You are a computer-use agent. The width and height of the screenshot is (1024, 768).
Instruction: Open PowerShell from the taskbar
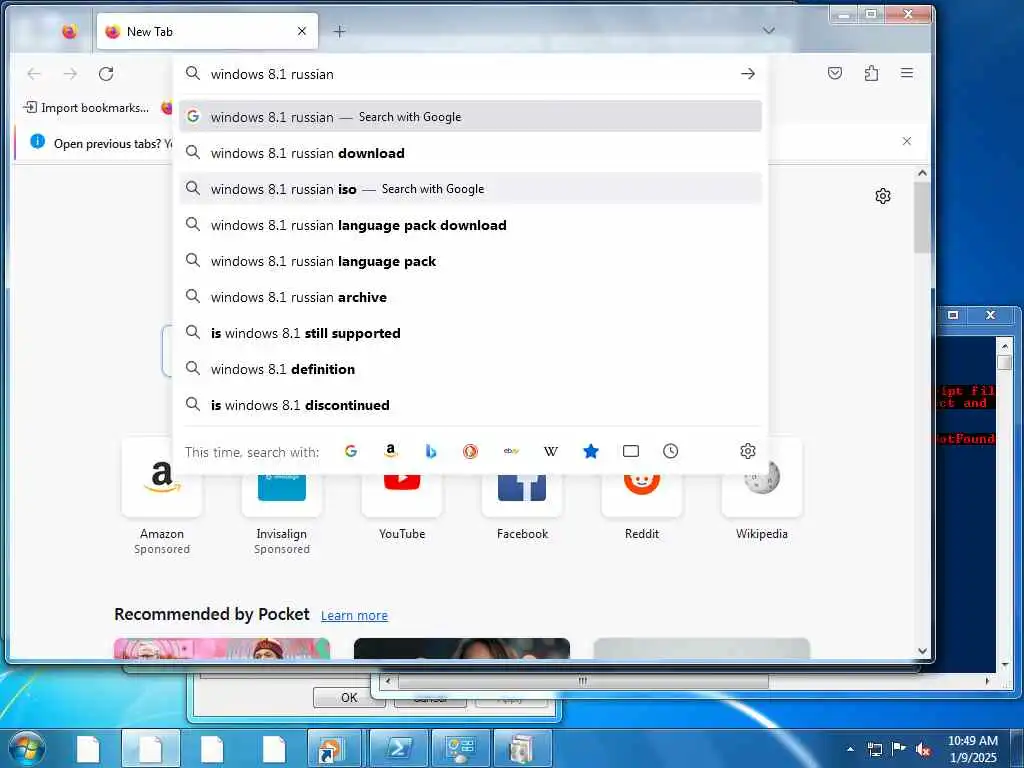[398, 748]
